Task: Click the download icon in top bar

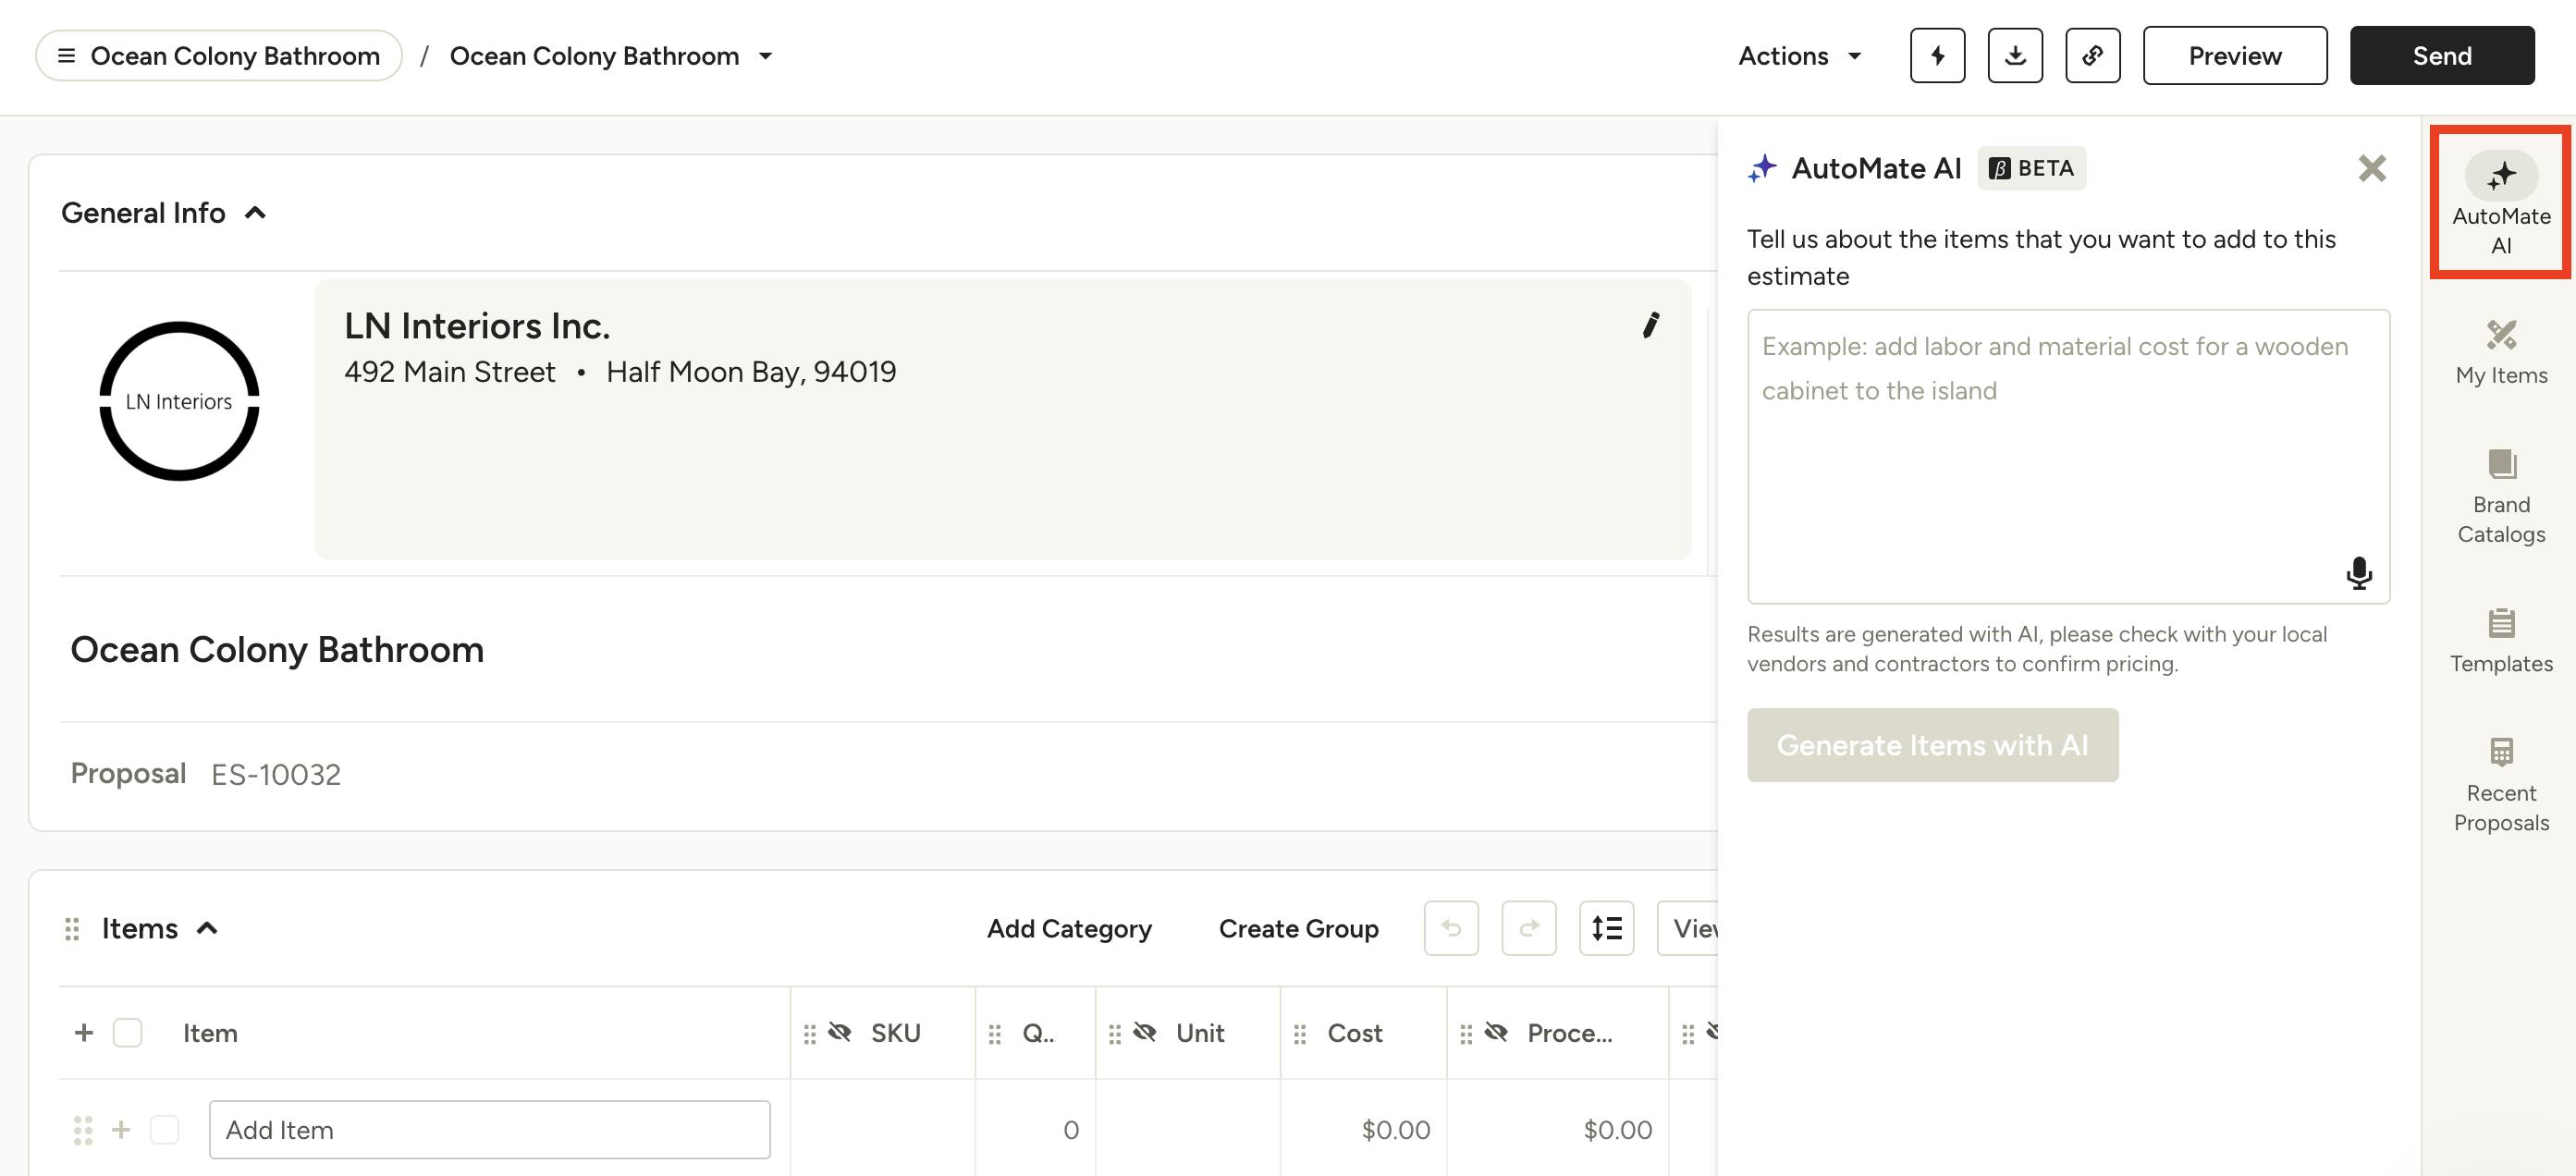Action: pos(2015,56)
